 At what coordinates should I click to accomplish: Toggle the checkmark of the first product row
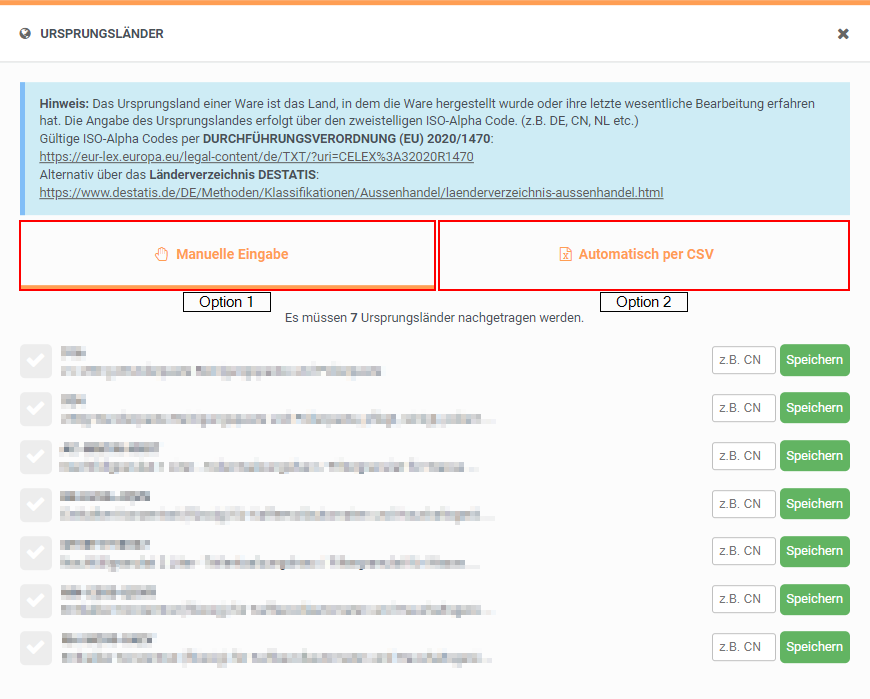[x=36, y=361]
